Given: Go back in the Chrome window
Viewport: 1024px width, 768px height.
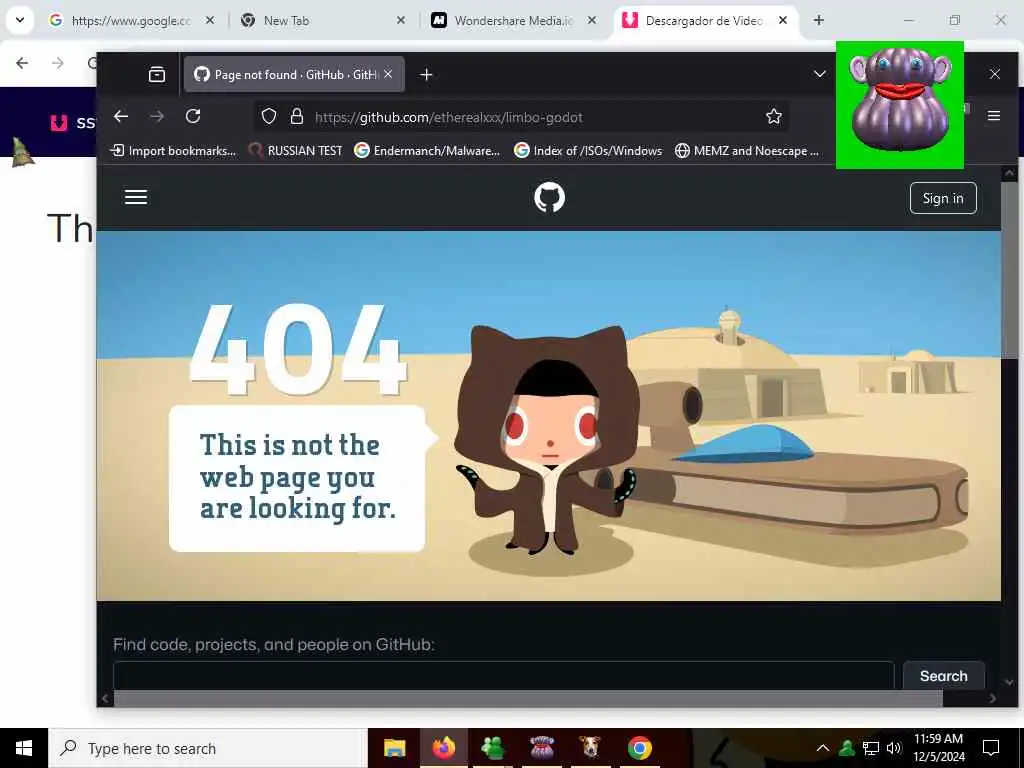Looking at the screenshot, I should [22, 63].
